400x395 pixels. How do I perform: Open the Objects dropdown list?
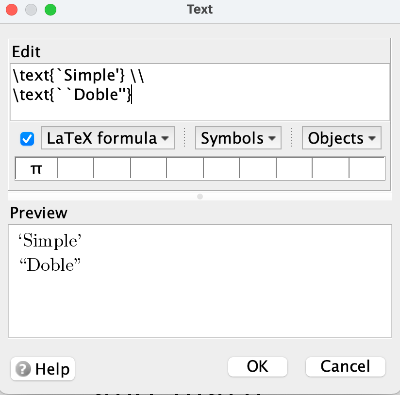(342, 138)
